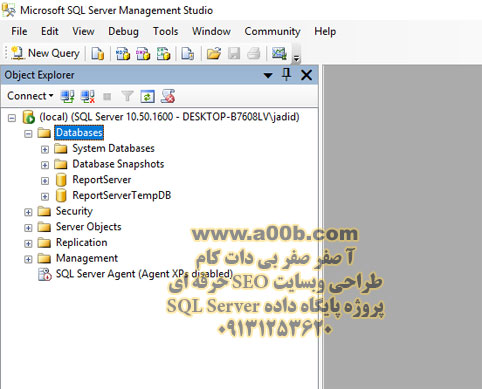Image resolution: width=482 pixels, height=389 pixels.
Task: Click the folder icon beside System Databases
Action: (61, 148)
